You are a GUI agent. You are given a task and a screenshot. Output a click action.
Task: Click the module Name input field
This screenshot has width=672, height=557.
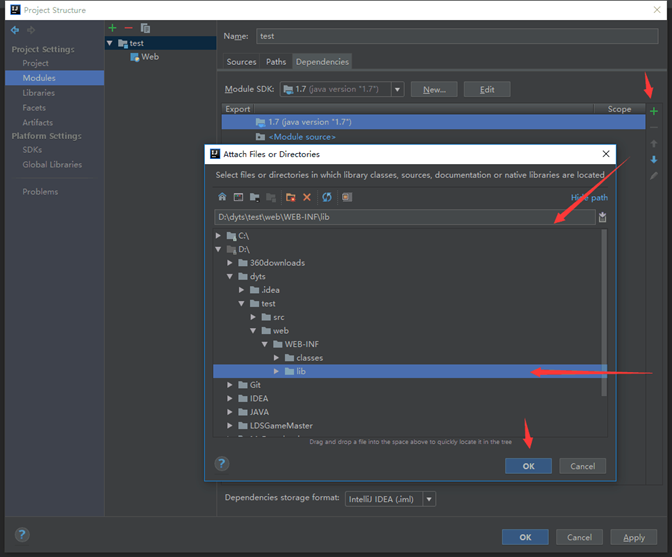point(457,36)
